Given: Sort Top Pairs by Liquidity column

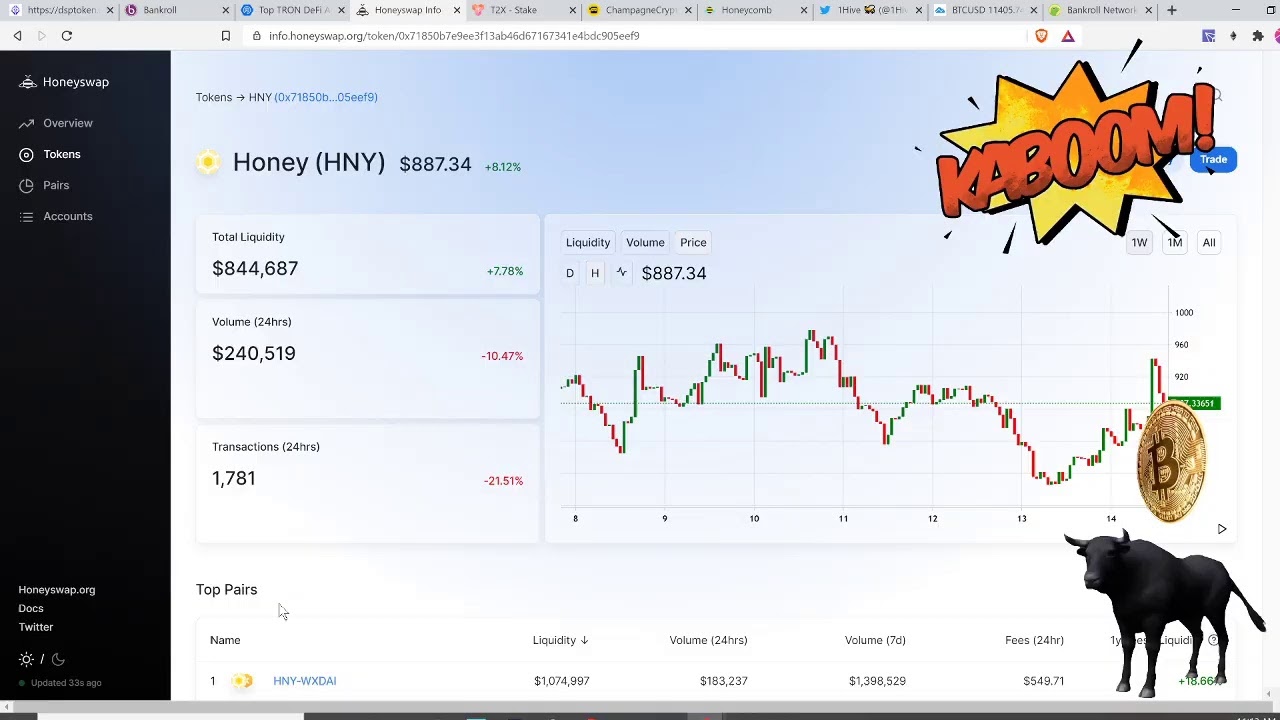Looking at the screenshot, I should point(560,640).
